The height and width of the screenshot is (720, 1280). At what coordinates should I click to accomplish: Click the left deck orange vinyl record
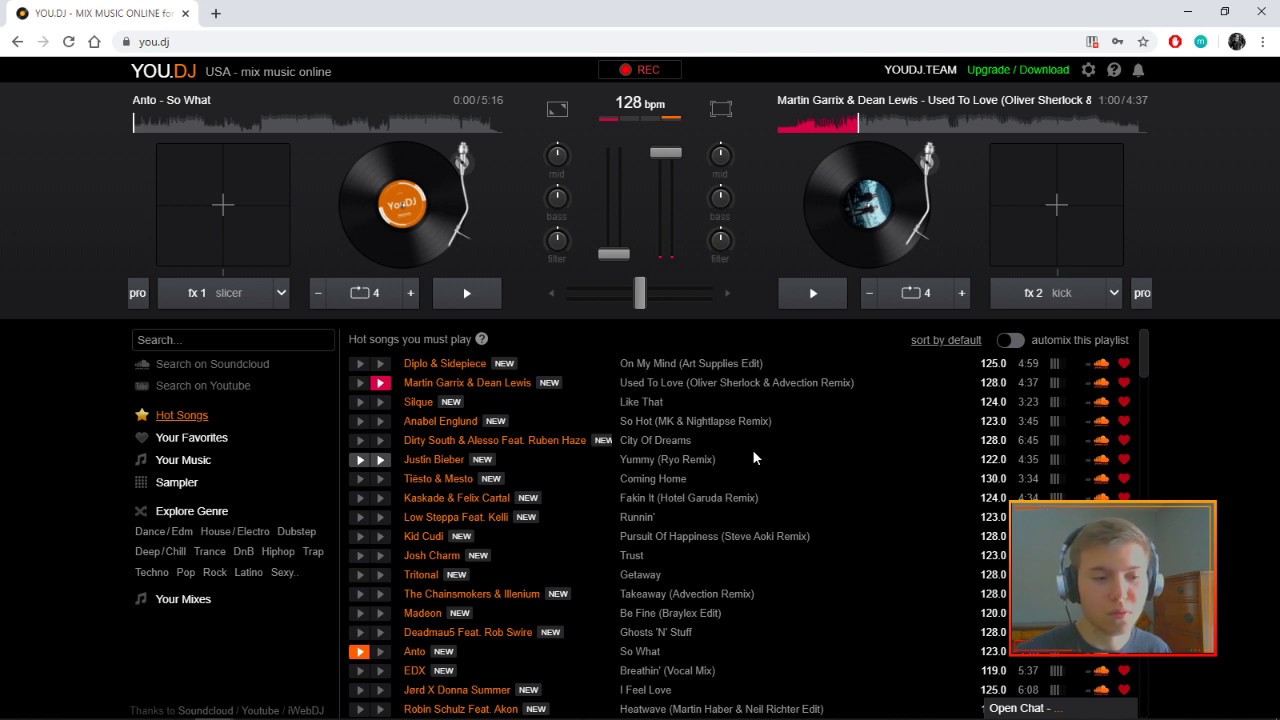[x=402, y=205]
